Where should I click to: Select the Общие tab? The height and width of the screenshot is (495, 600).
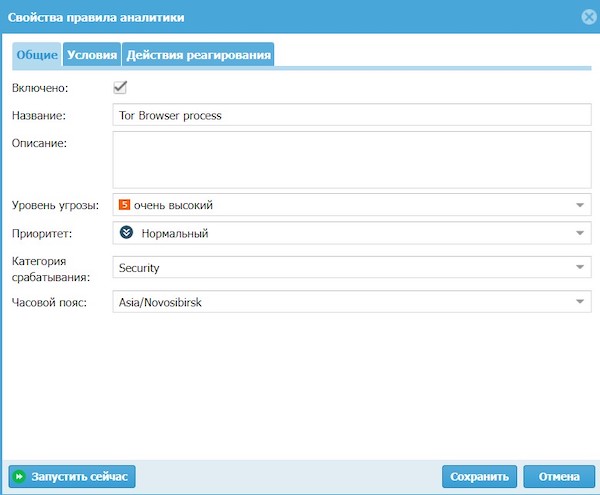pos(36,55)
